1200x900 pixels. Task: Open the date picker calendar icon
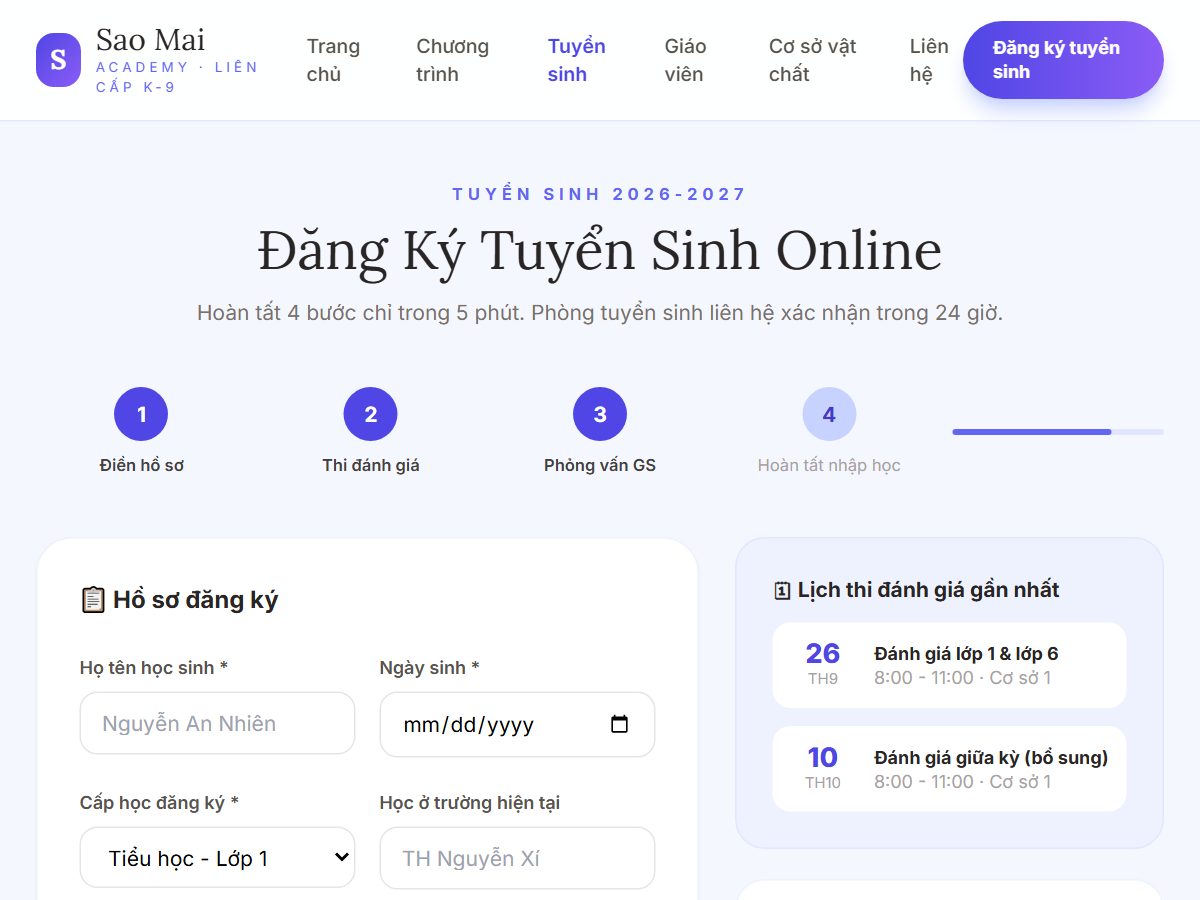pyautogui.click(x=619, y=724)
